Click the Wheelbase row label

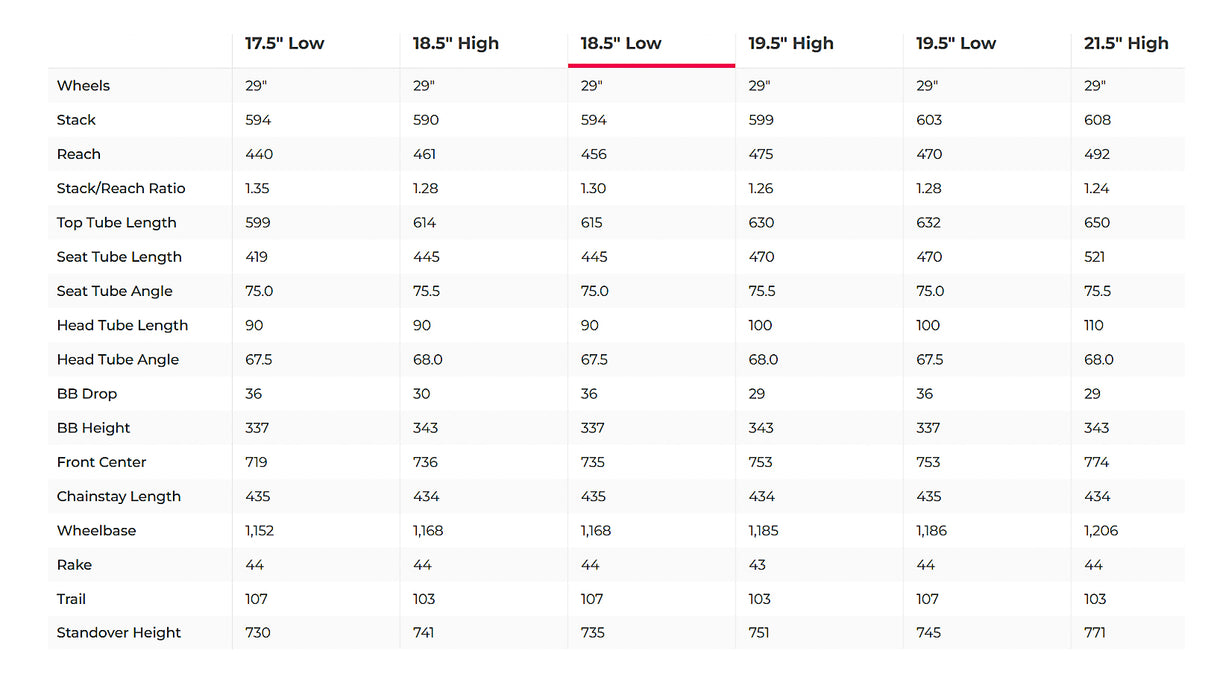(96, 531)
